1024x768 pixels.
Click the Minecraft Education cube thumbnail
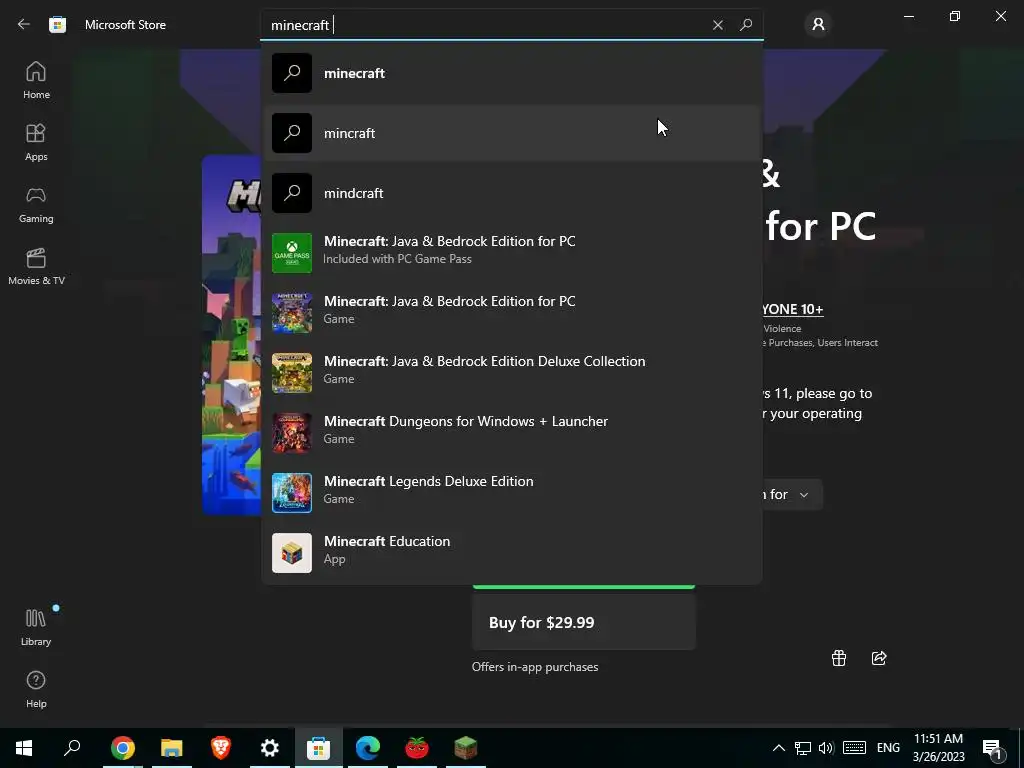(292, 553)
